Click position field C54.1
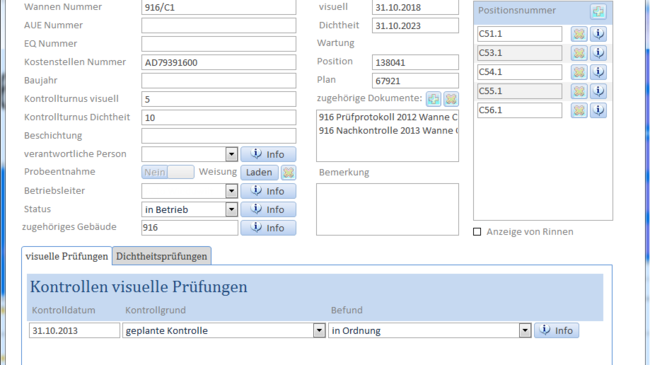 click(519, 72)
